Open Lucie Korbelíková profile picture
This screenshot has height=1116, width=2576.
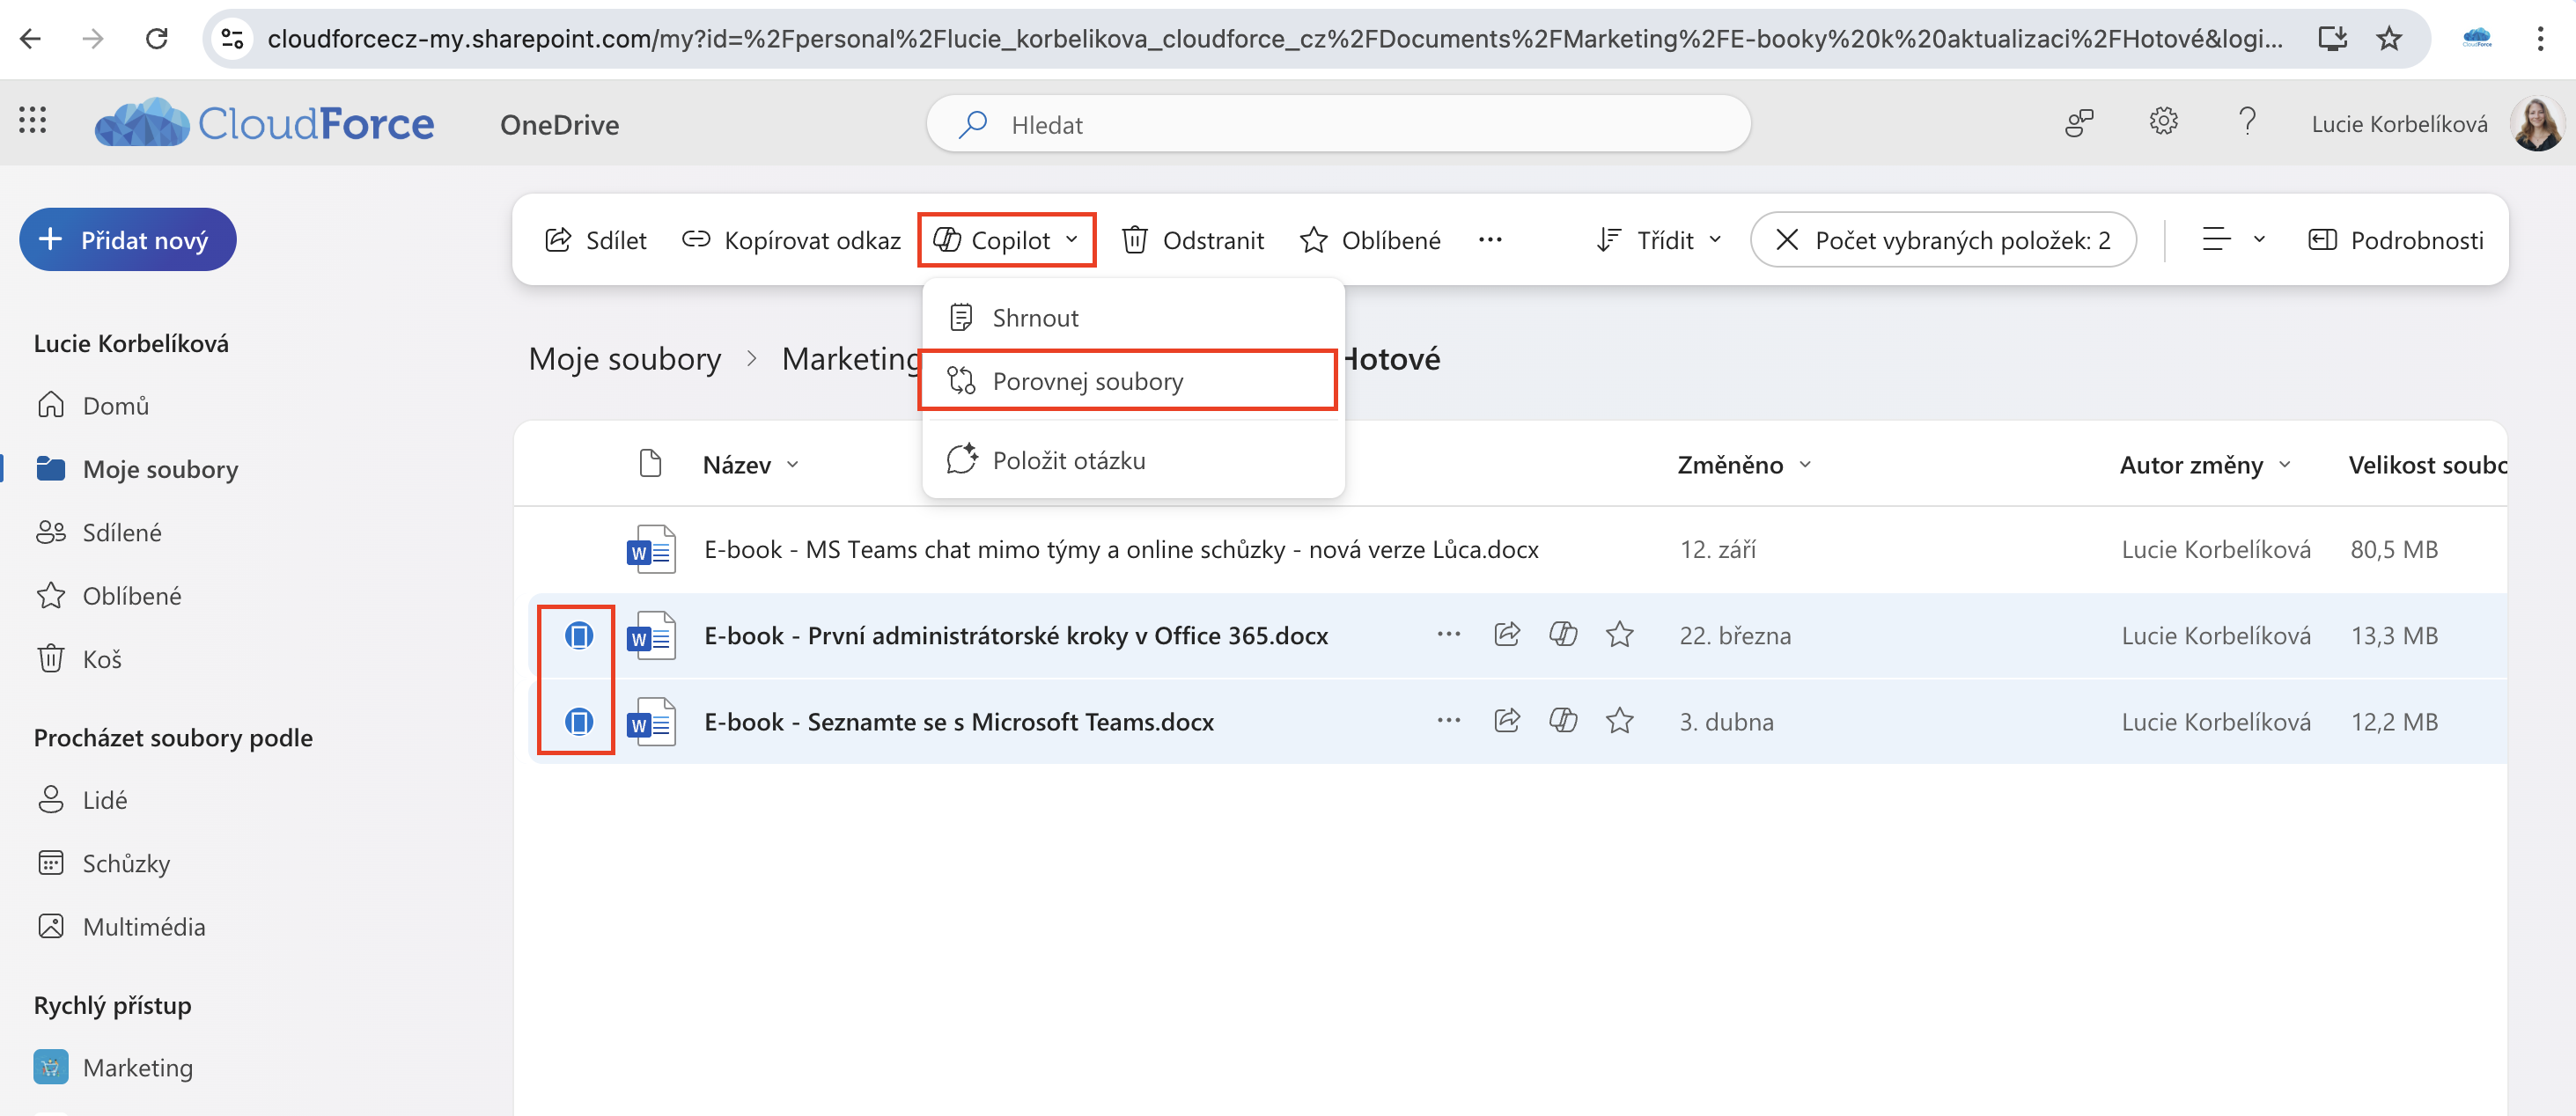point(2537,123)
